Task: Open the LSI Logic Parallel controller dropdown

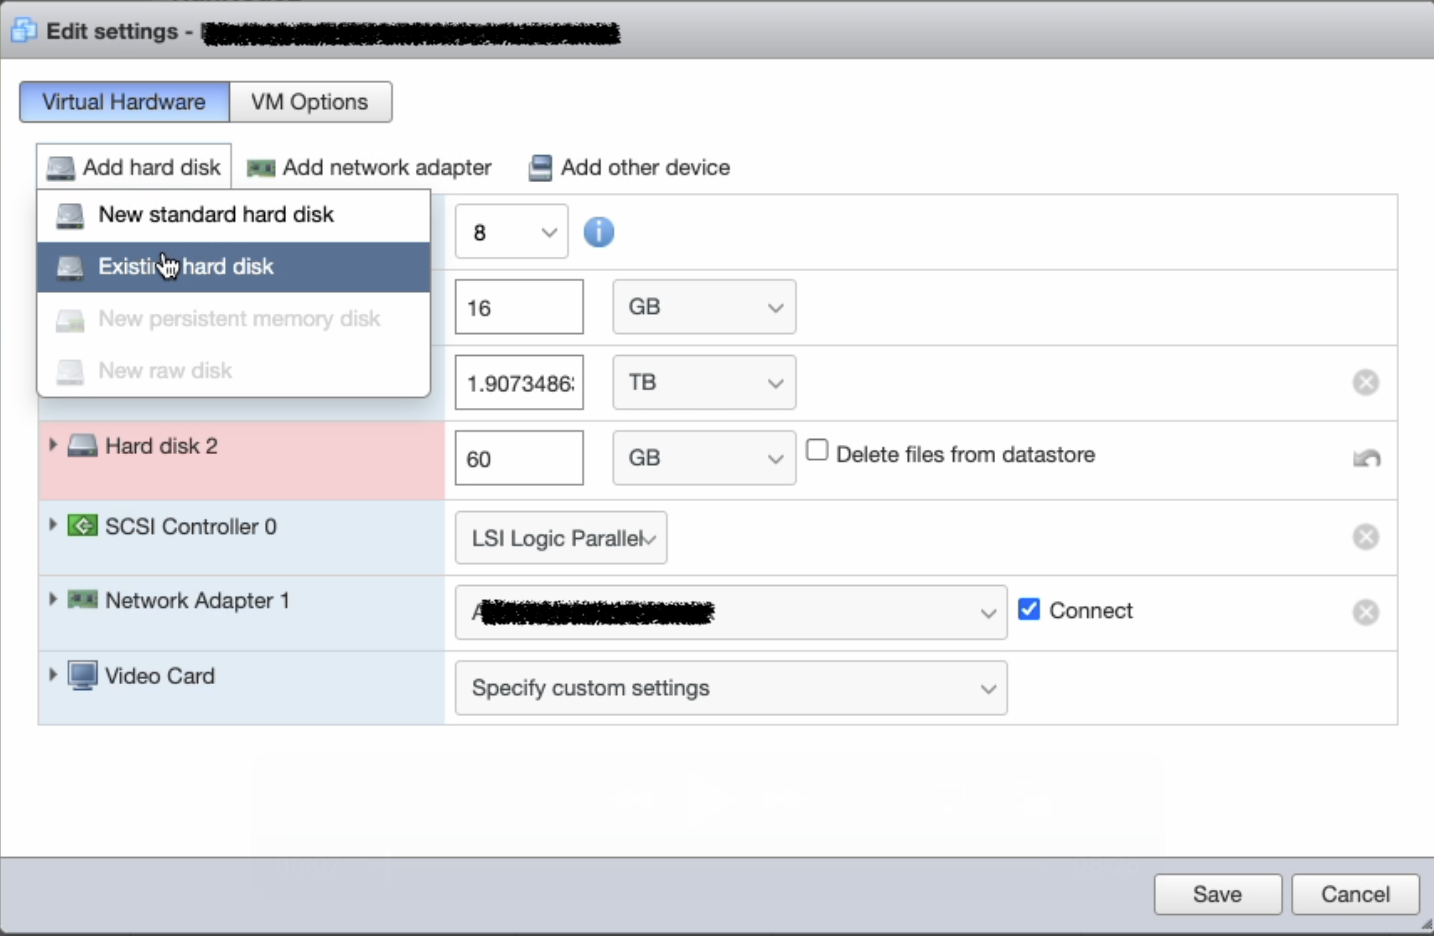Action: coord(560,538)
